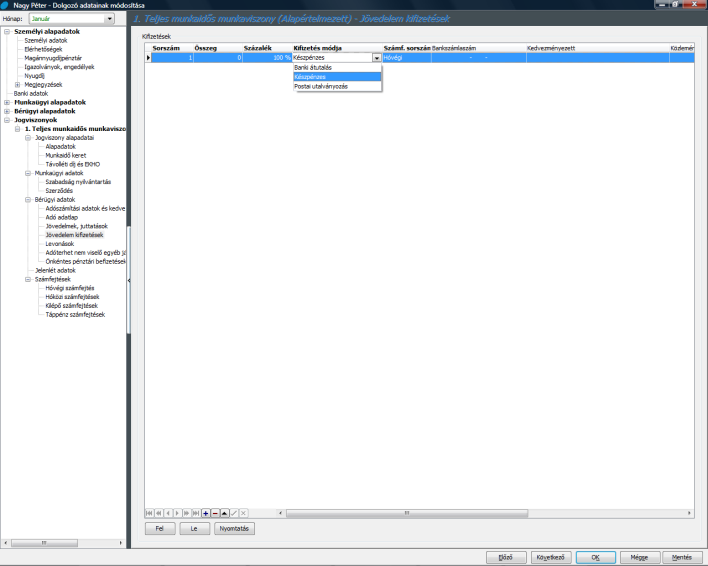Open Szabadság nyilvántartás tree item

(x=78, y=182)
